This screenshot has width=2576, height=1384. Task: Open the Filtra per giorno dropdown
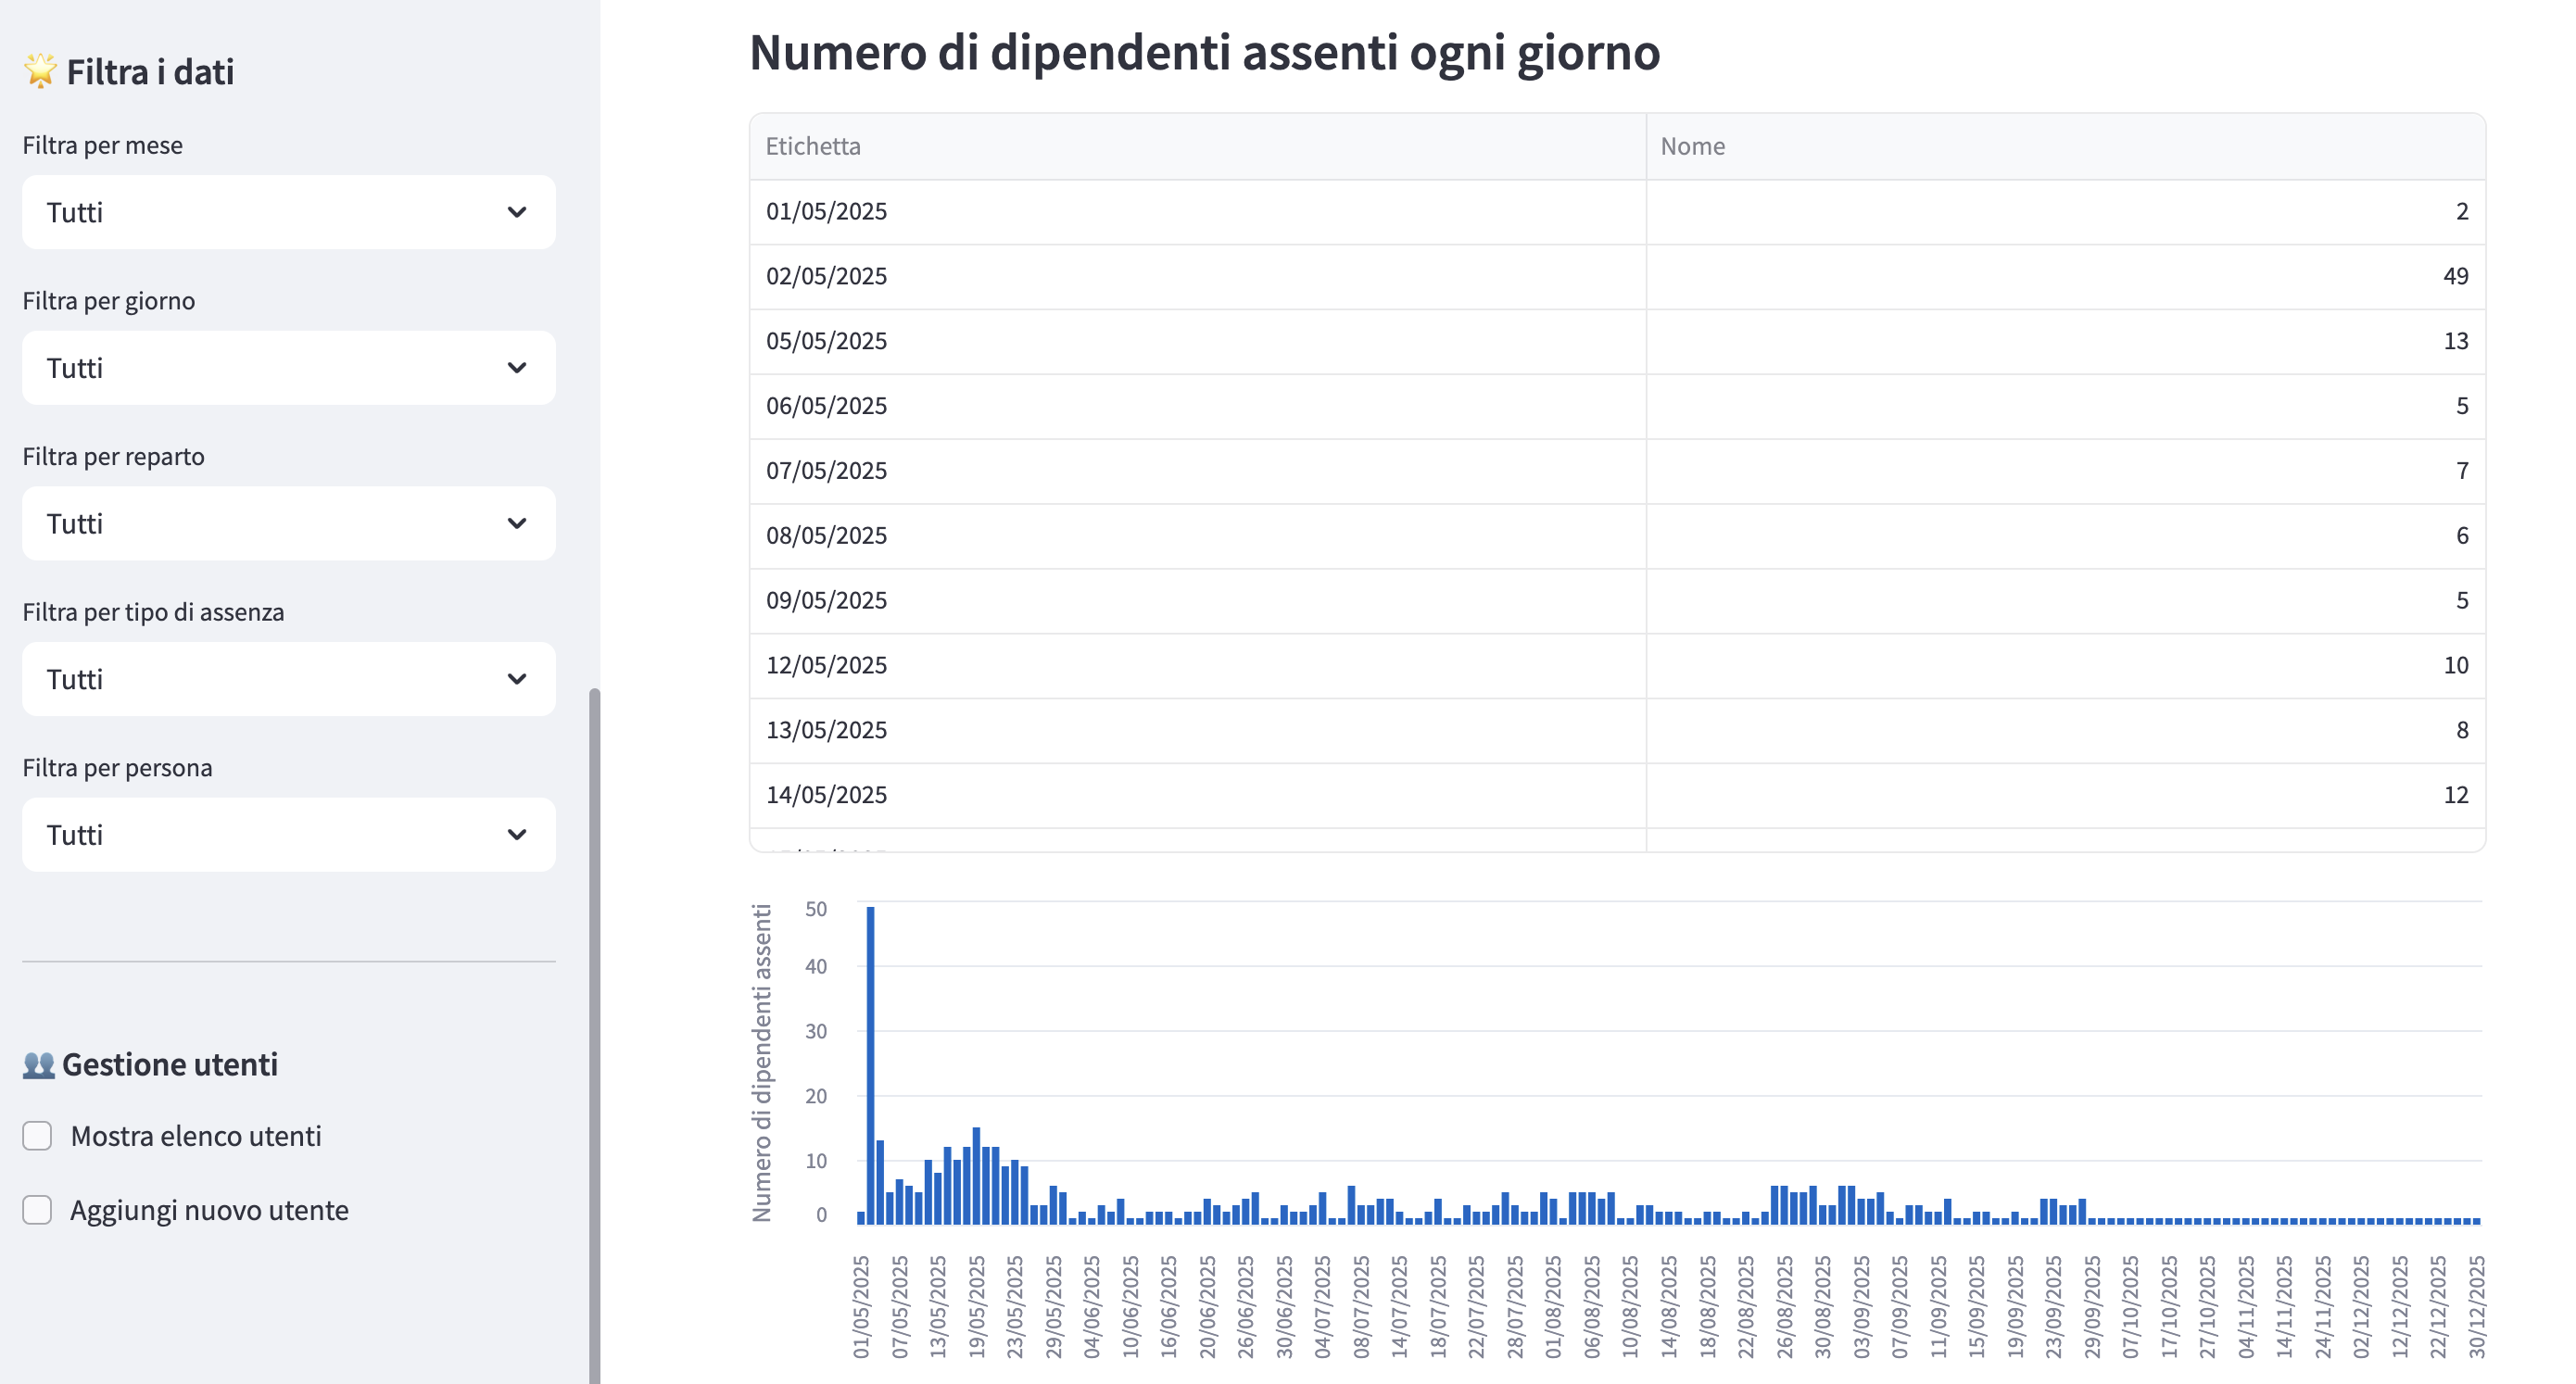click(288, 368)
